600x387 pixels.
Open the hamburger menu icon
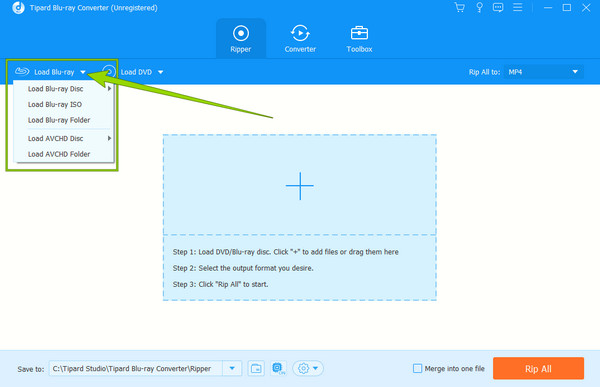click(x=517, y=7)
